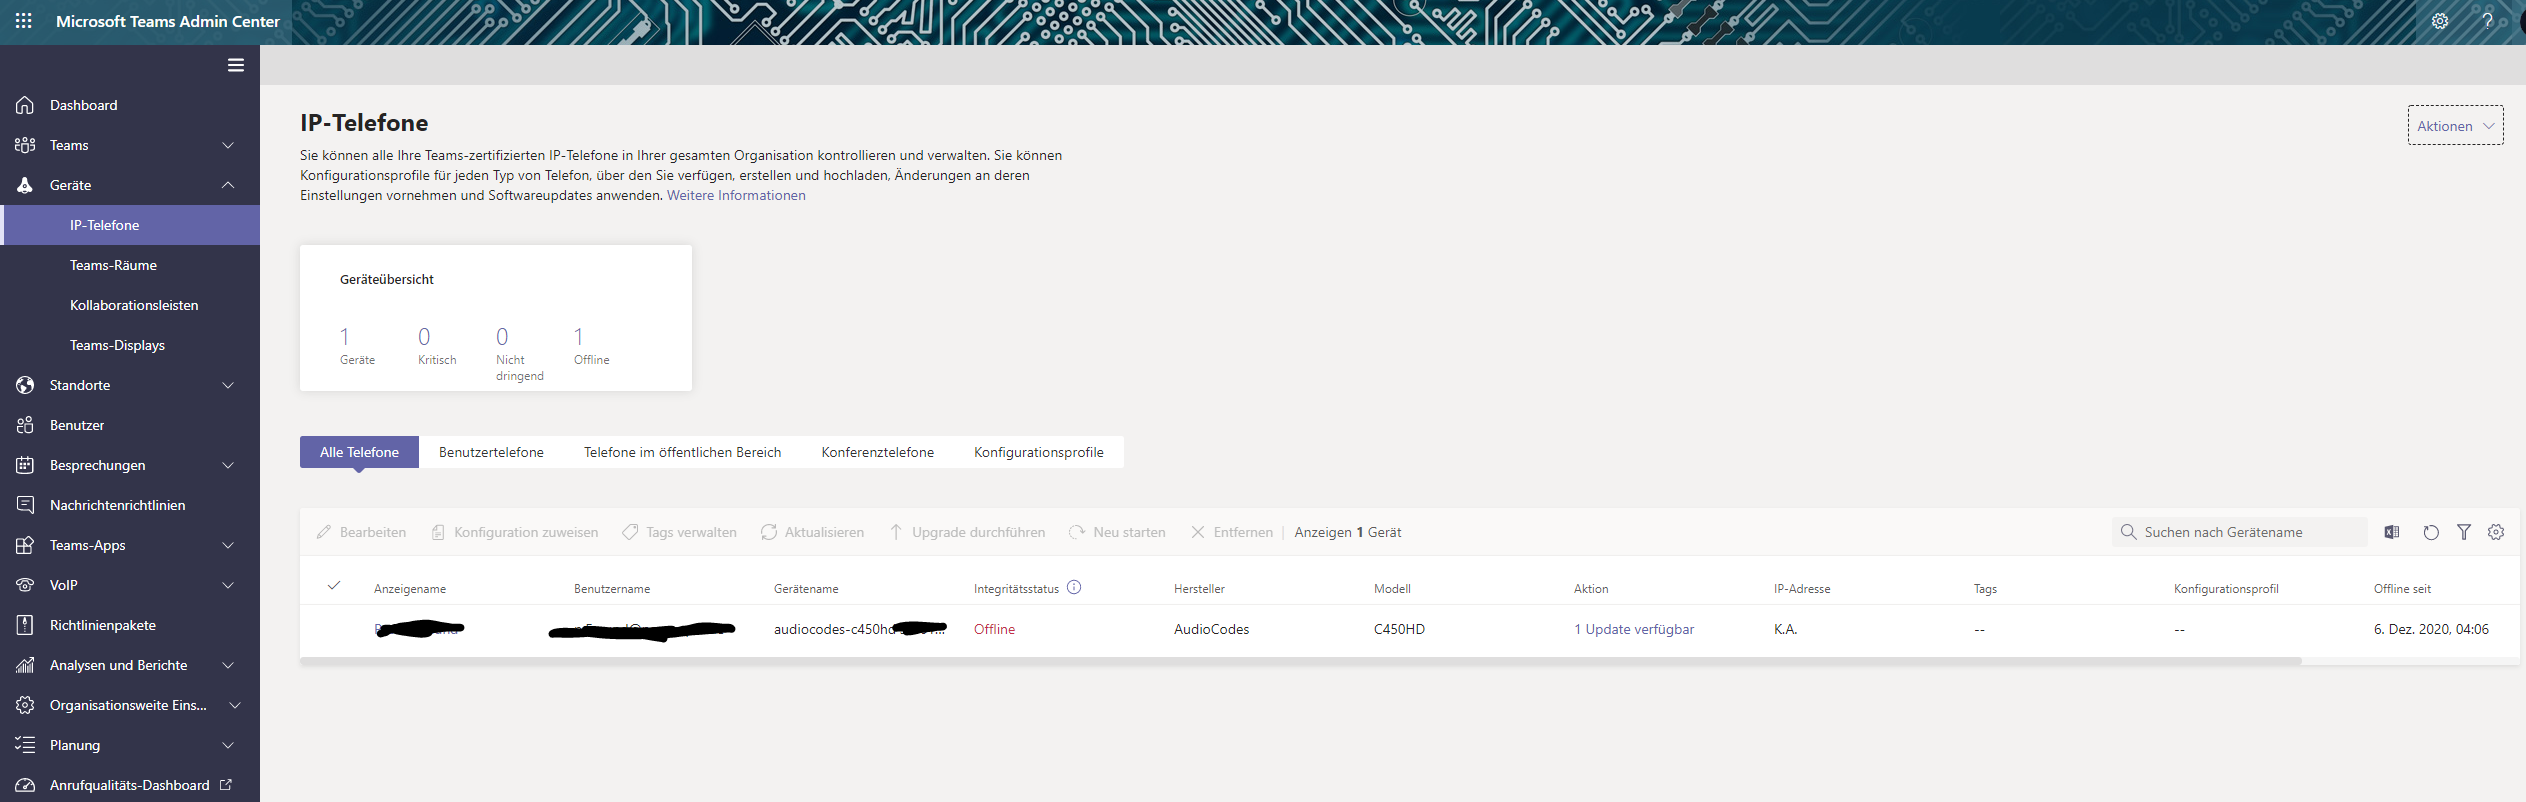Click the Offline count 1

tap(578, 337)
